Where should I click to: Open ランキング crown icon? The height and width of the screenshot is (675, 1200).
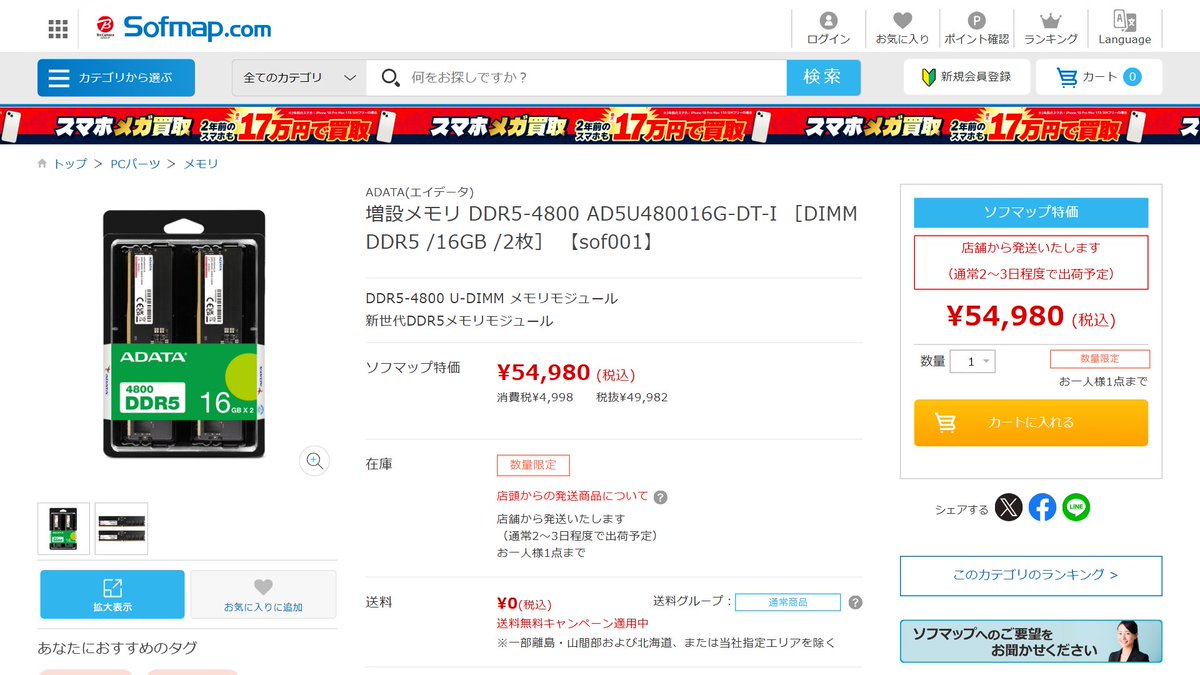[1051, 28]
